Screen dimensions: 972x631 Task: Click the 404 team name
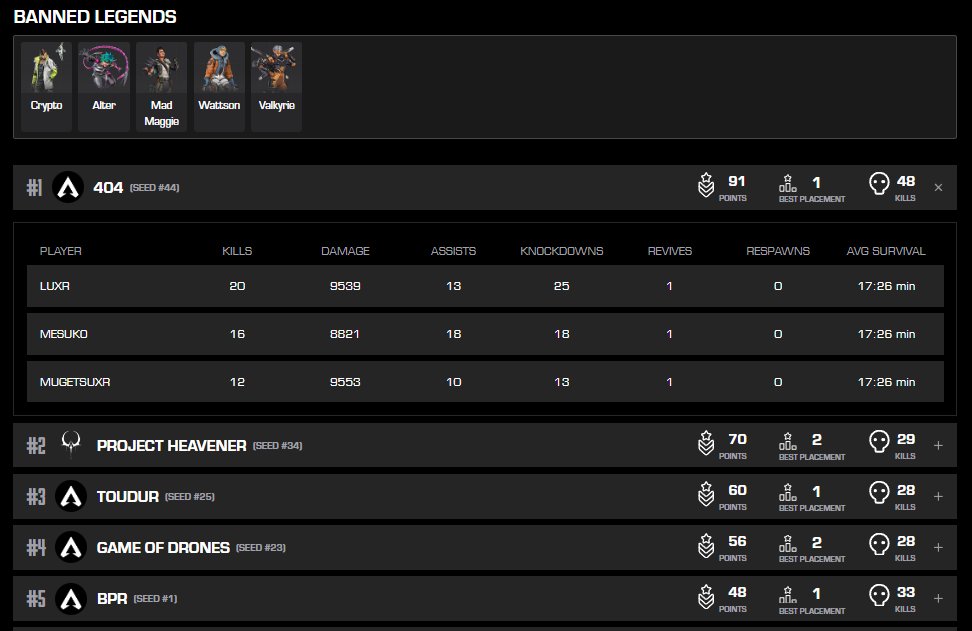pyautogui.click(x=108, y=187)
